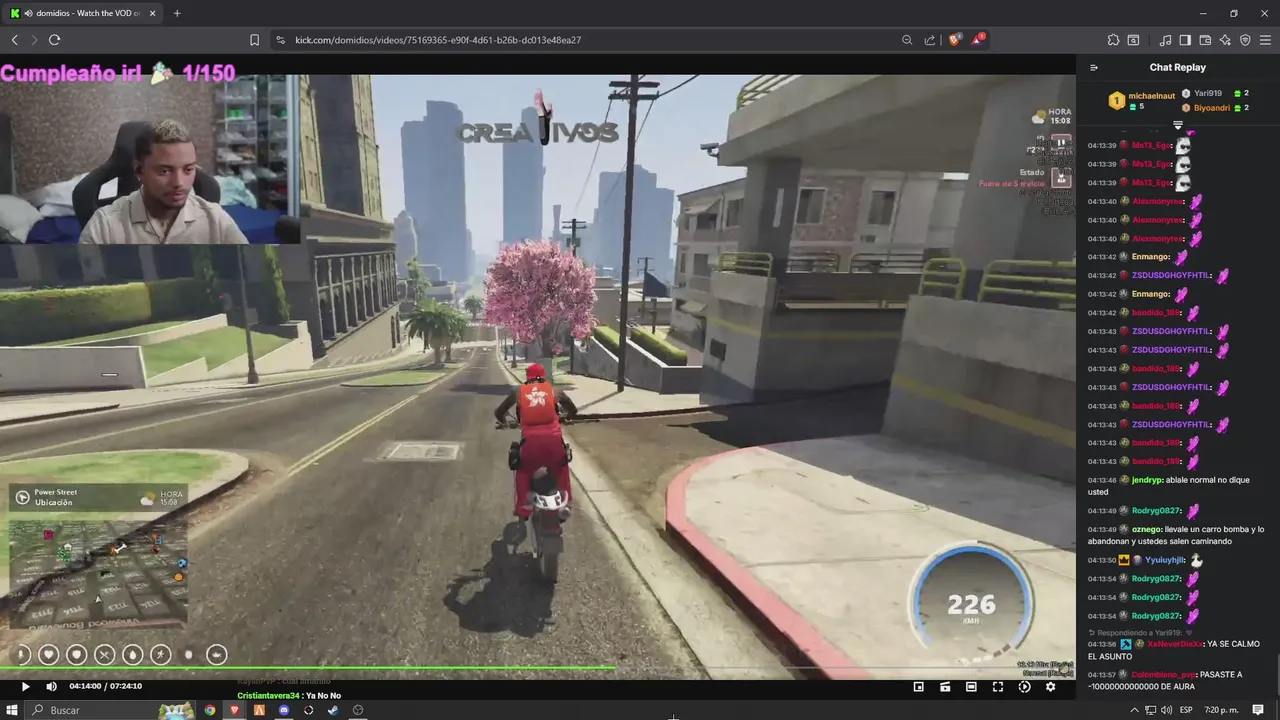Click the kick.com URL address field
The height and width of the screenshot is (720, 1280).
pyautogui.click(x=438, y=40)
